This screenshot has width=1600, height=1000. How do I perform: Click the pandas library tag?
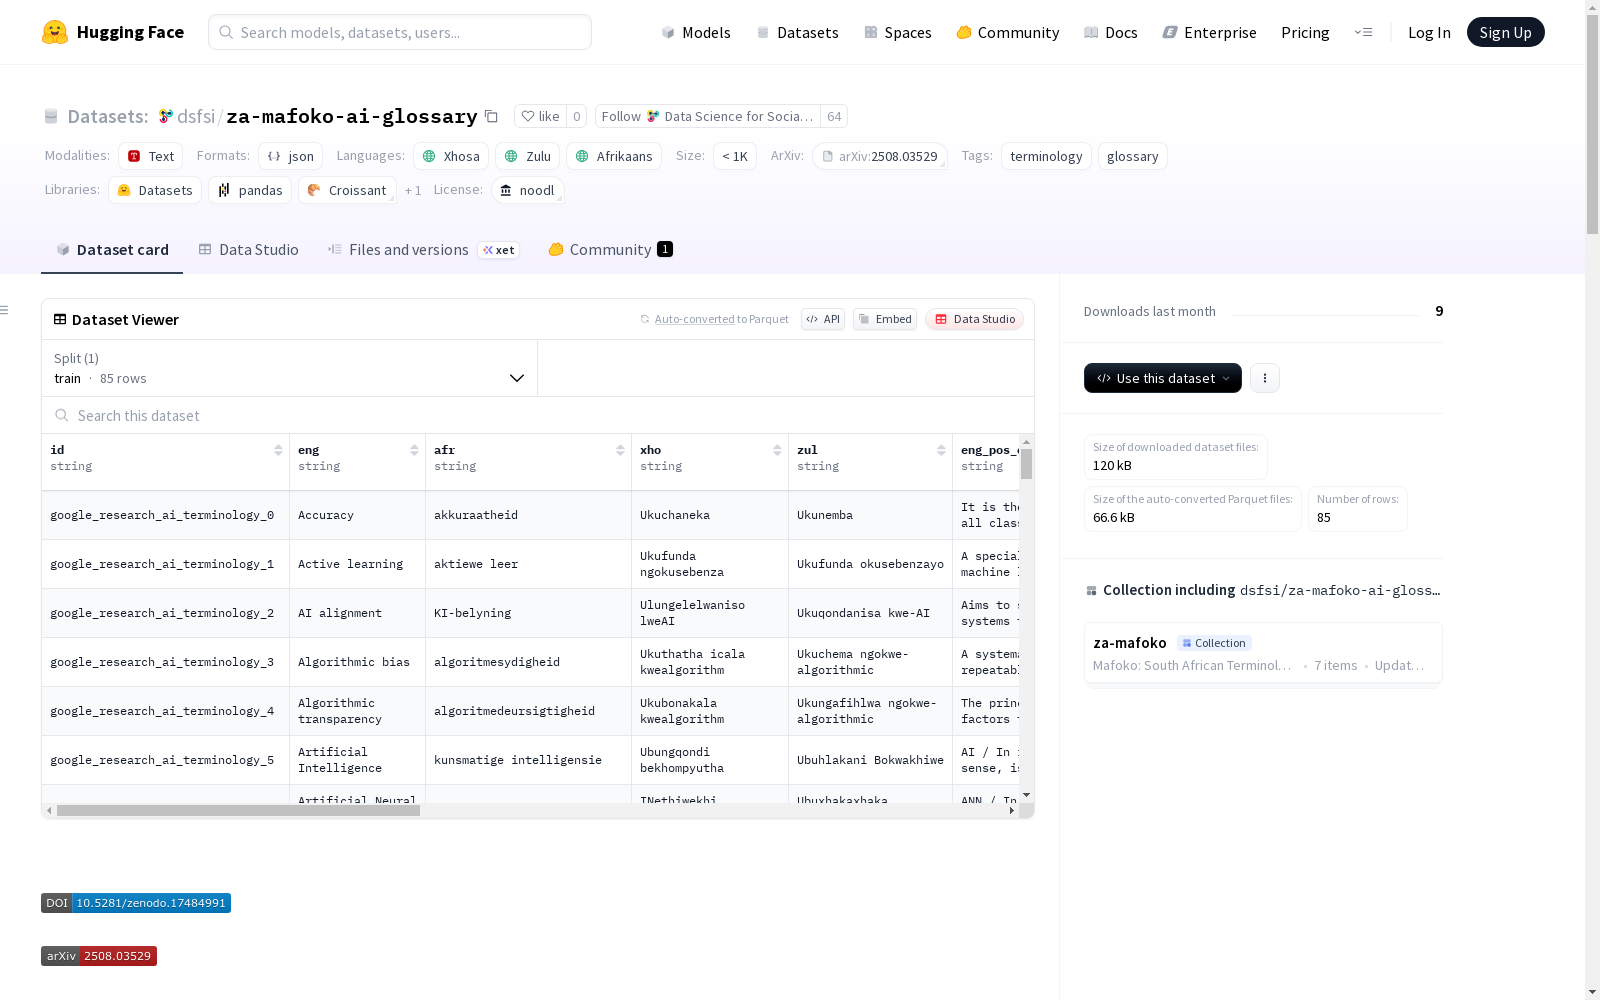250,190
